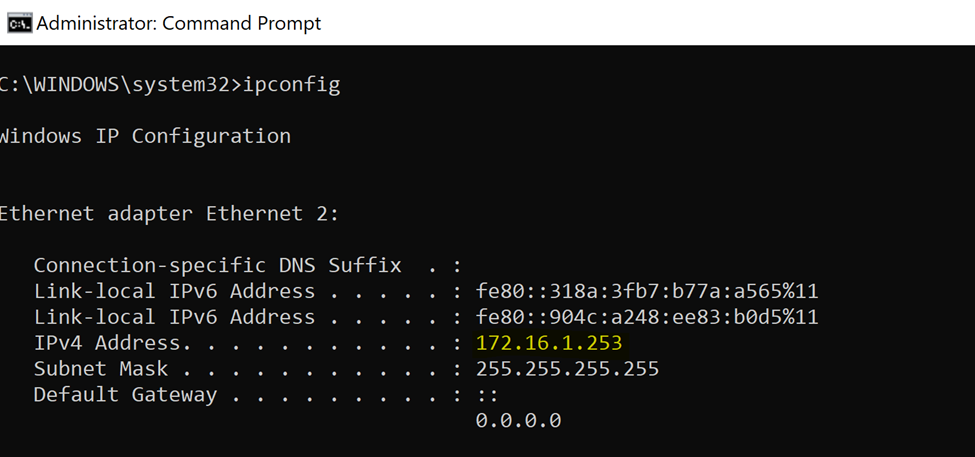This screenshot has height=457, width=975.
Task: Click the :: IPv6 default gateway value
Action: 488,395
